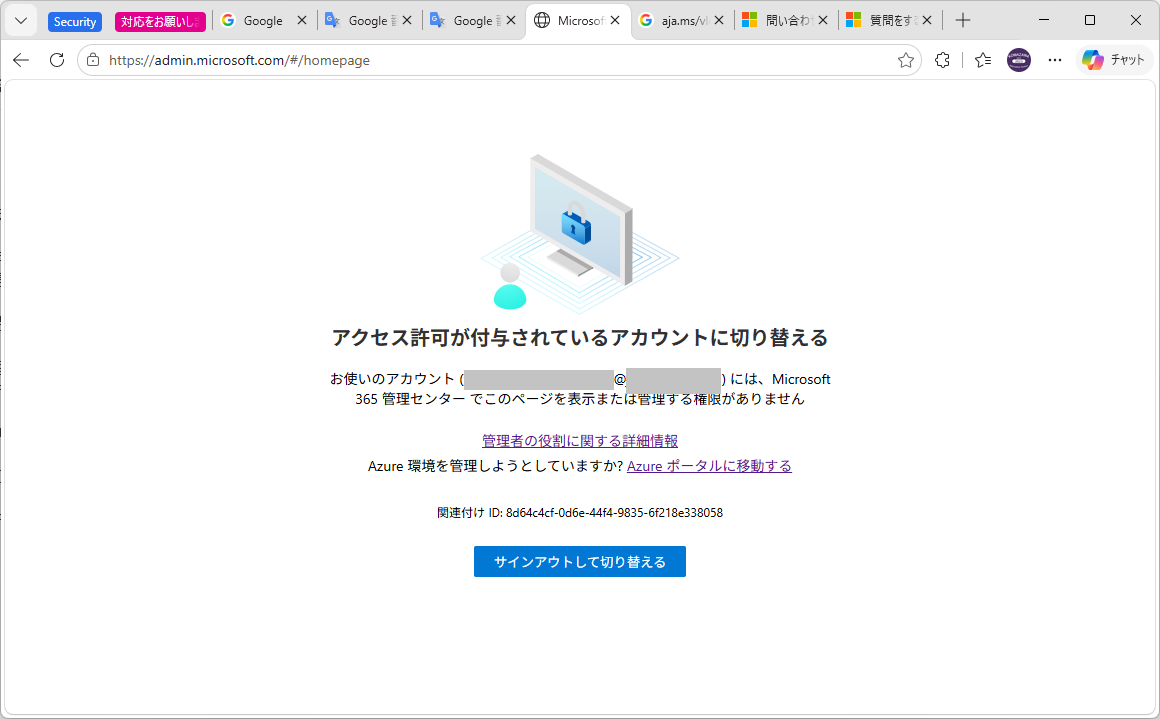1160x719 pixels.
Task: View site information lock icon
Action: (x=93, y=60)
